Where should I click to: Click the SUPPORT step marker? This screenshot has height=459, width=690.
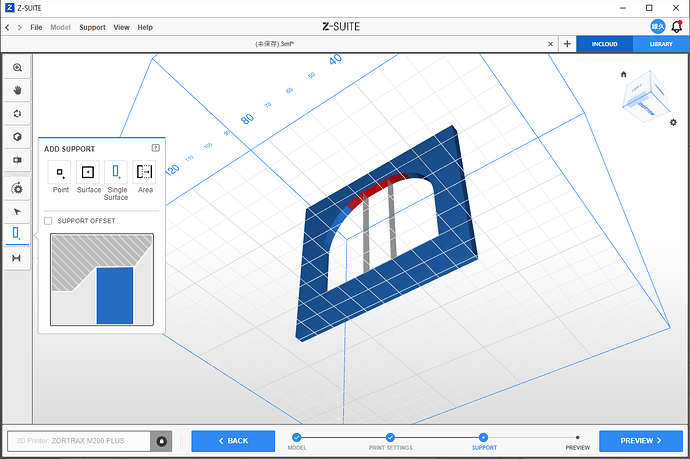[484, 437]
